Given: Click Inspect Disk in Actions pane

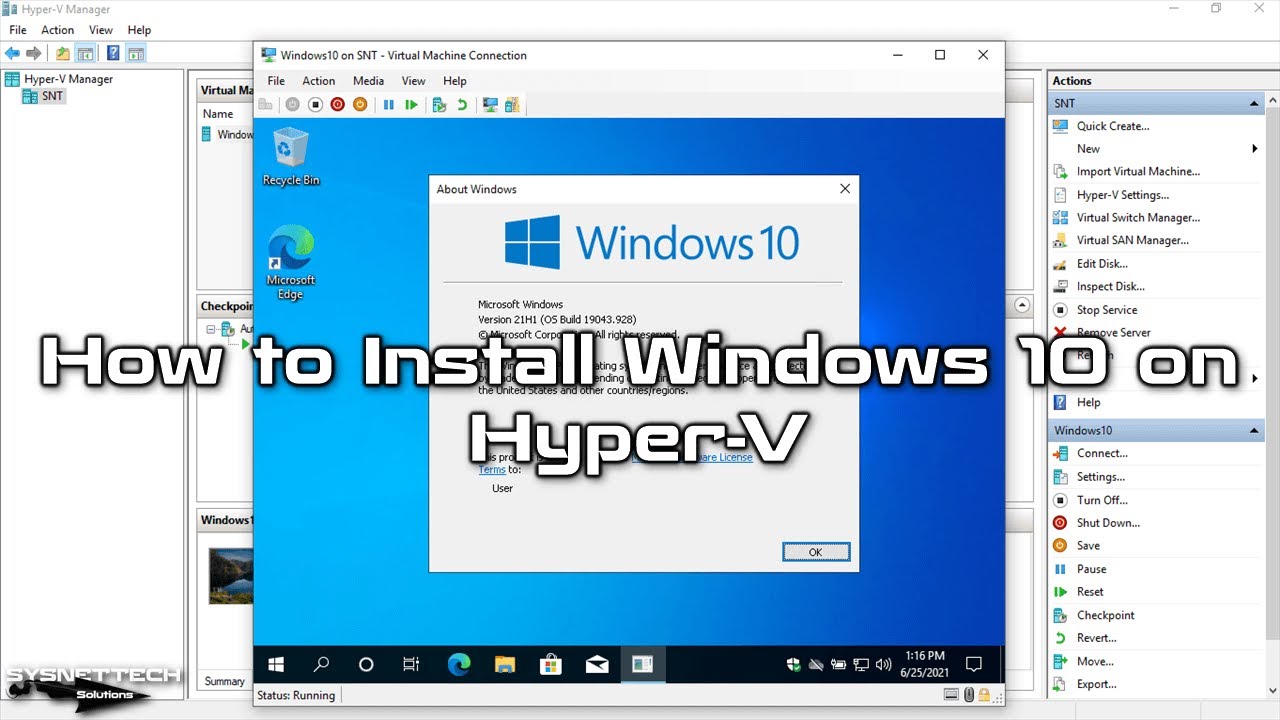Looking at the screenshot, I should 1110,287.
